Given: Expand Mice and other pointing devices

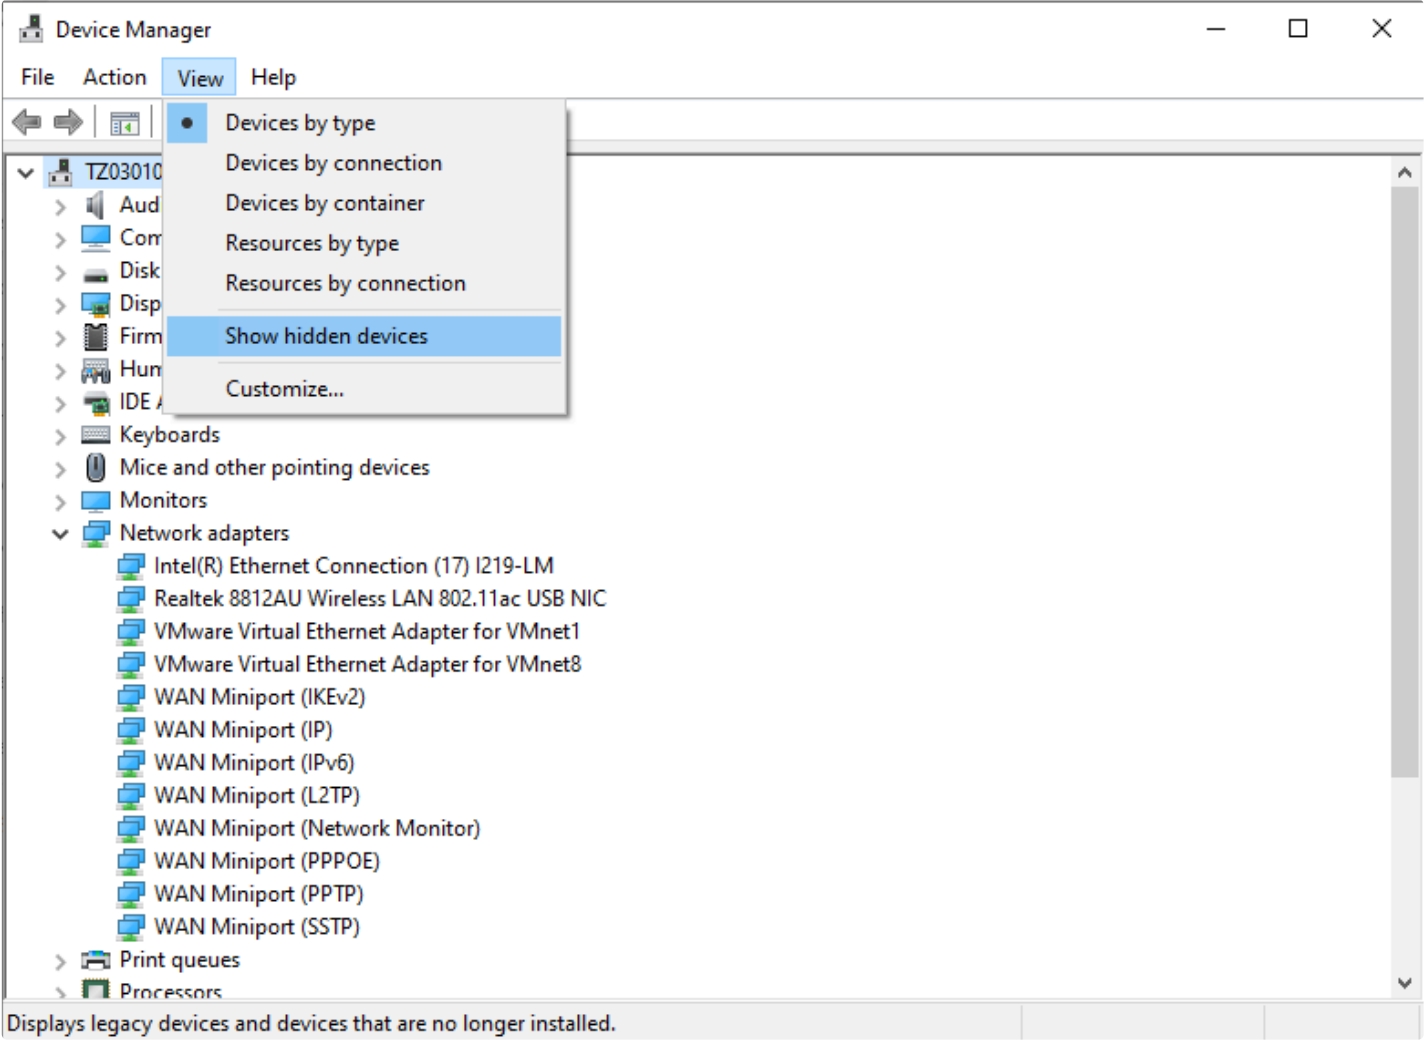Looking at the screenshot, I should (x=60, y=469).
